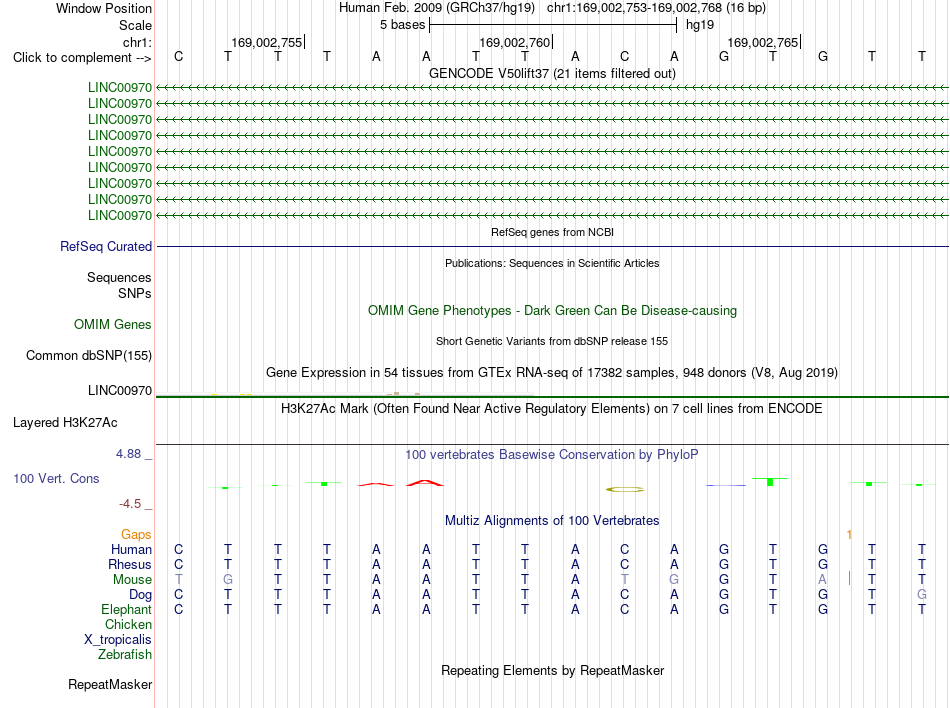950x708 pixels.
Task: Click the Elephant alignment row label
Action: point(126,609)
